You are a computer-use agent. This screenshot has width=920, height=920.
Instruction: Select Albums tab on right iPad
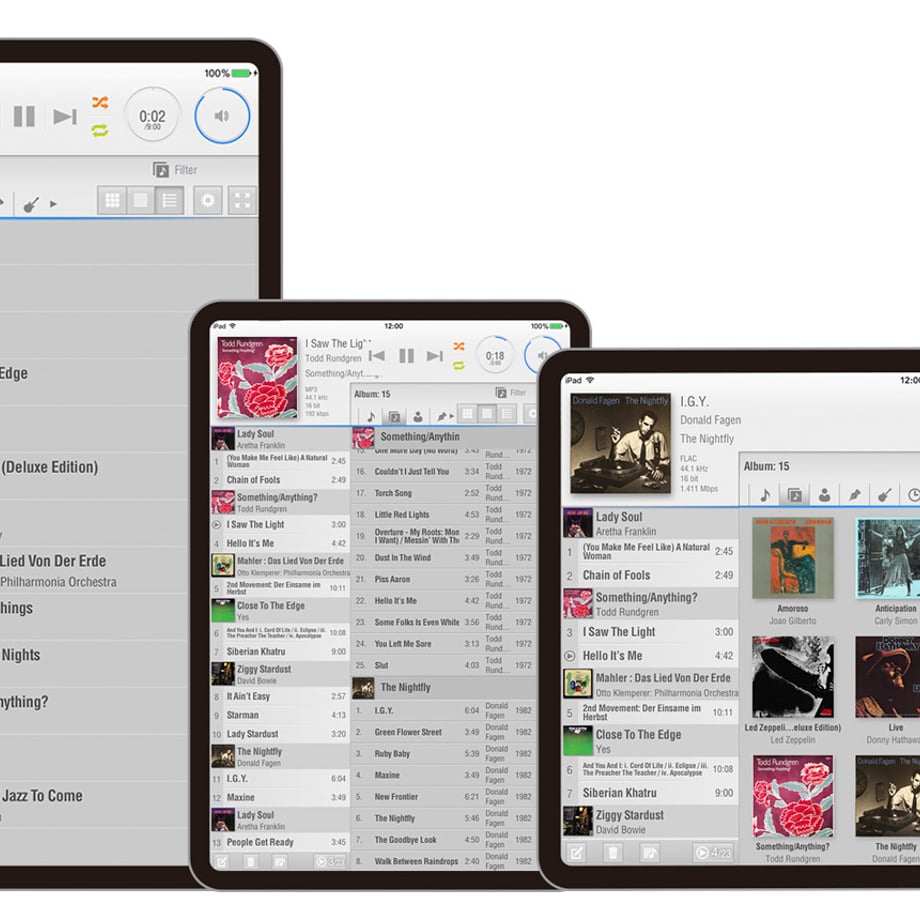pyautogui.click(x=794, y=495)
